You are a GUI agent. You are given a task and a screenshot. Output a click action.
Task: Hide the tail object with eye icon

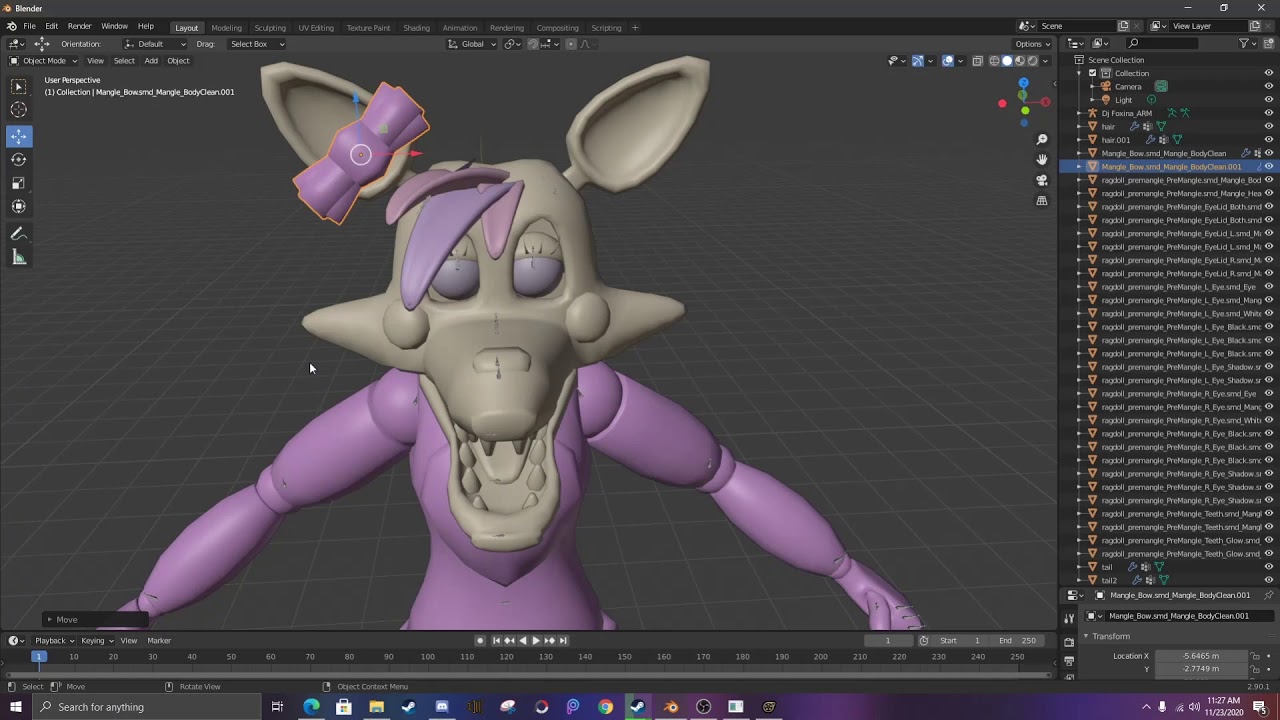pos(1269,567)
